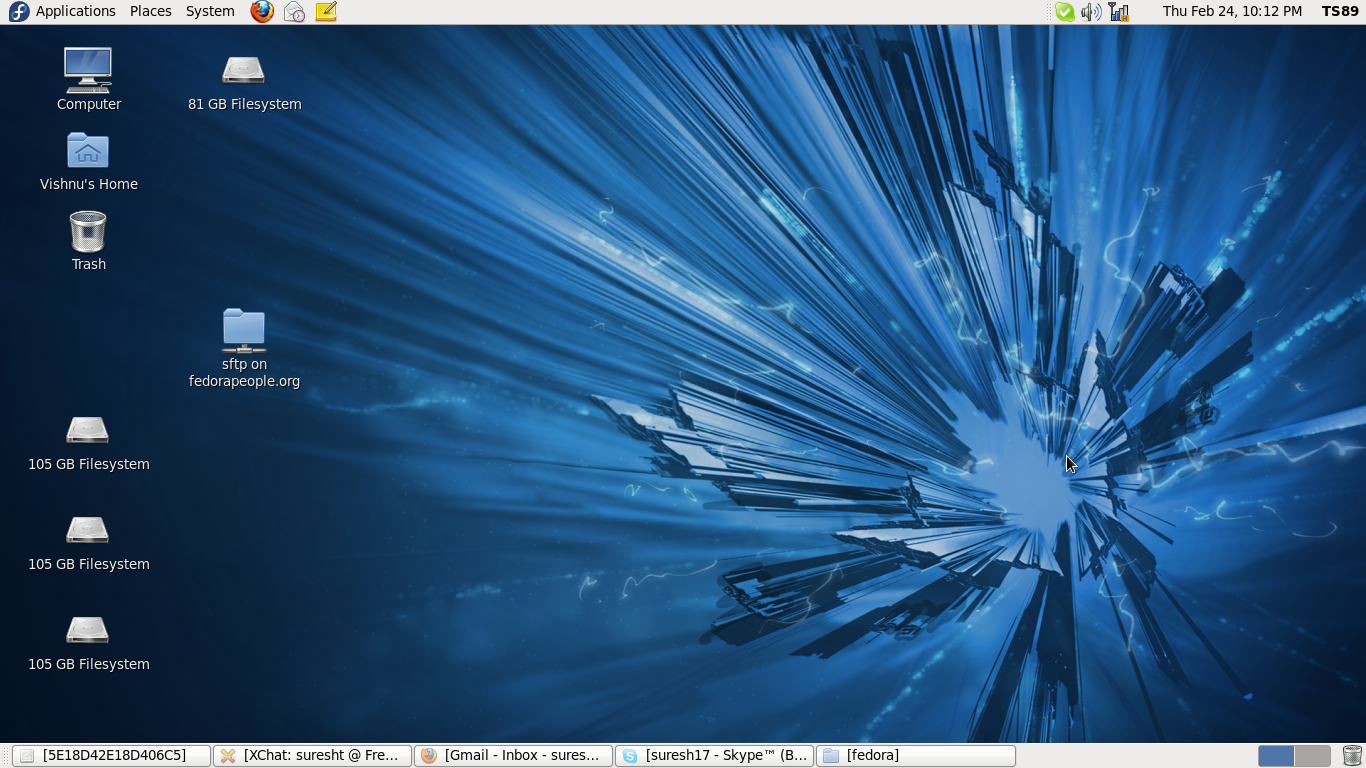Select the 81 GB Filesystem drive icon
The image size is (1366, 768).
[x=244, y=81]
